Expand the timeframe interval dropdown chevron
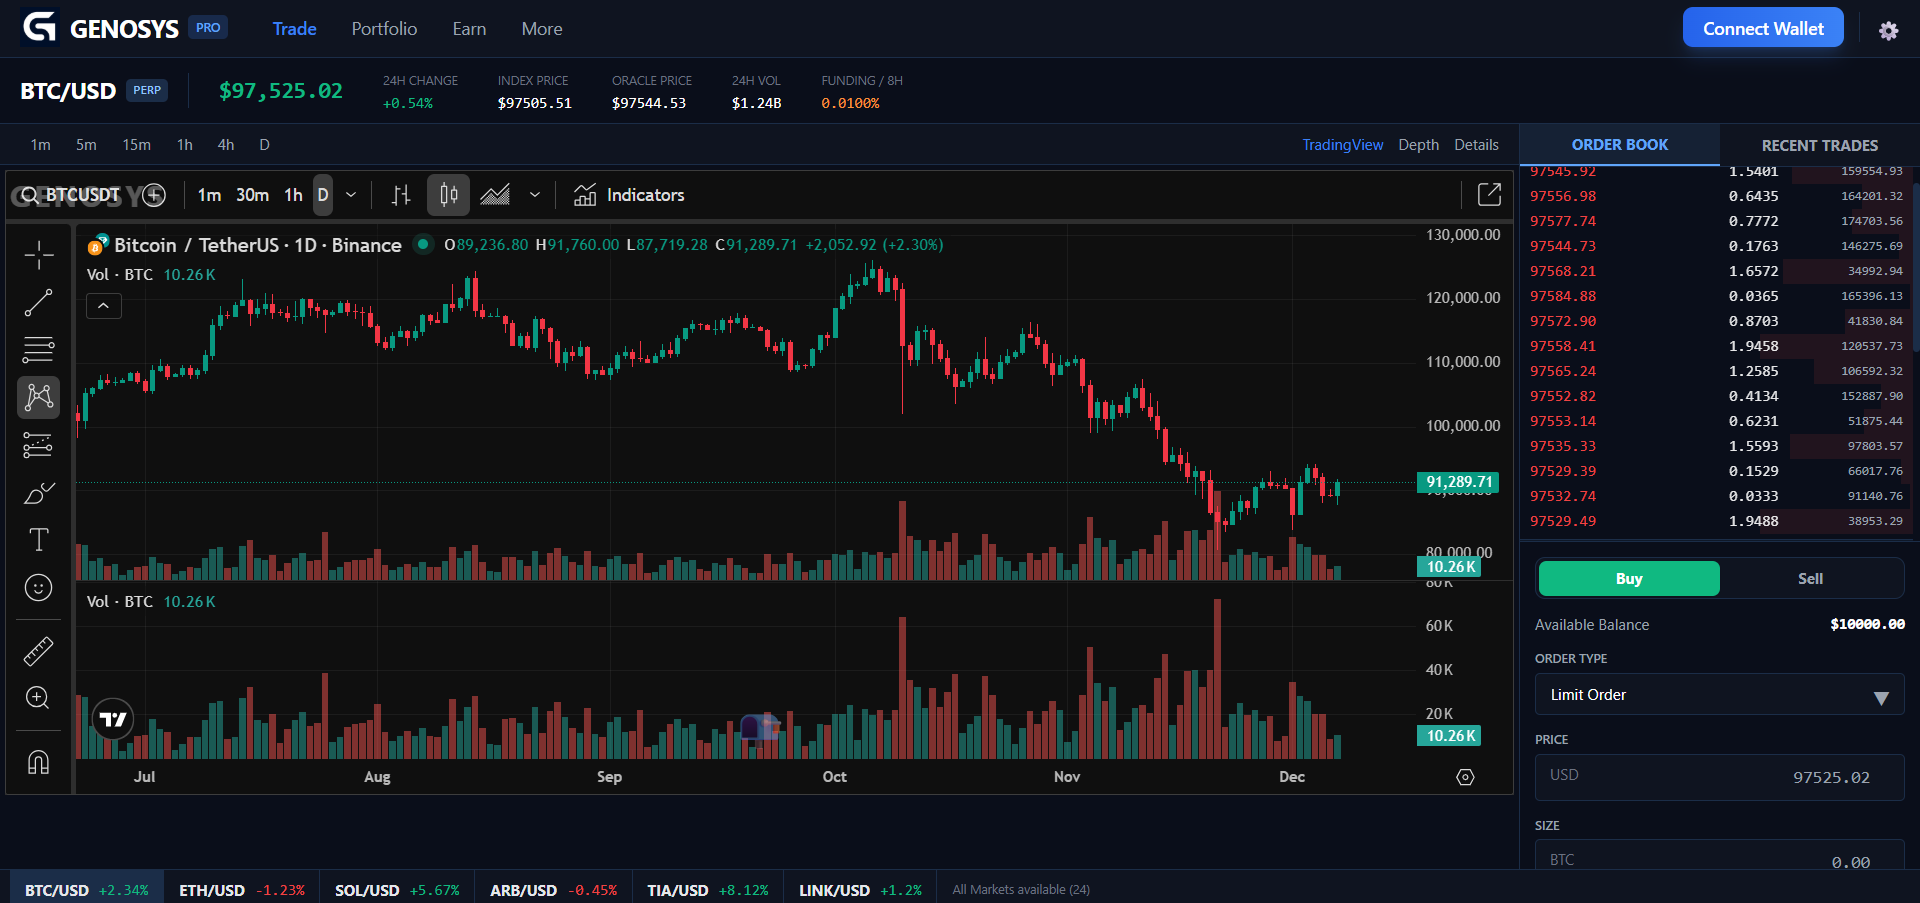The height and width of the screenshot is (903, 1920). point(351,195)
